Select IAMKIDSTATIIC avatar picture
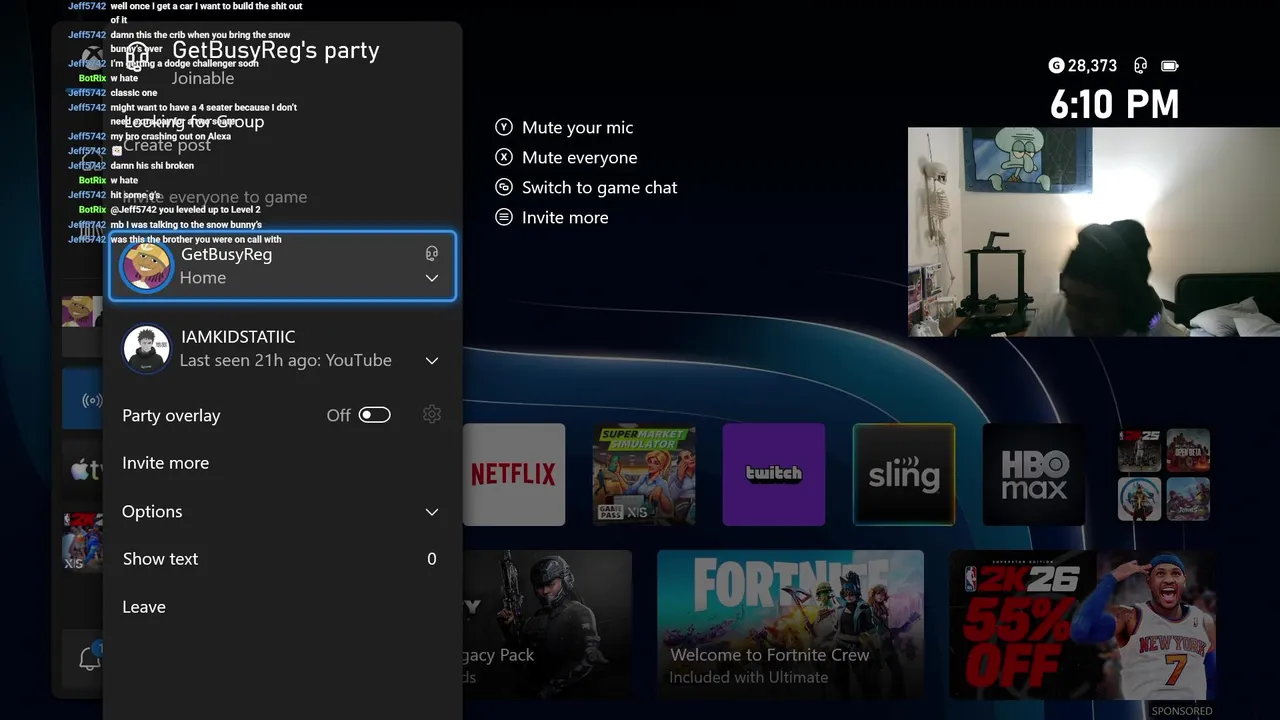 [147, 349]
